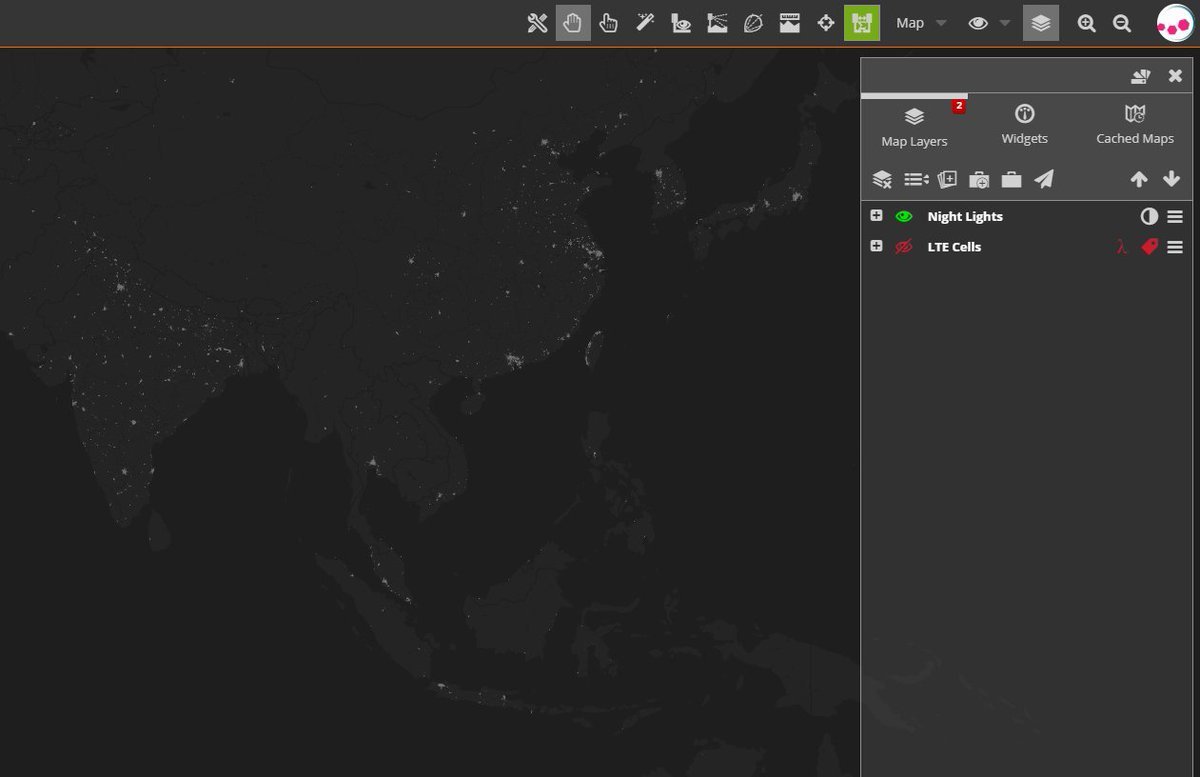1200x777 pixels.
Task: Expand the LTE Cells layer entry
Action: pos(876,247)
